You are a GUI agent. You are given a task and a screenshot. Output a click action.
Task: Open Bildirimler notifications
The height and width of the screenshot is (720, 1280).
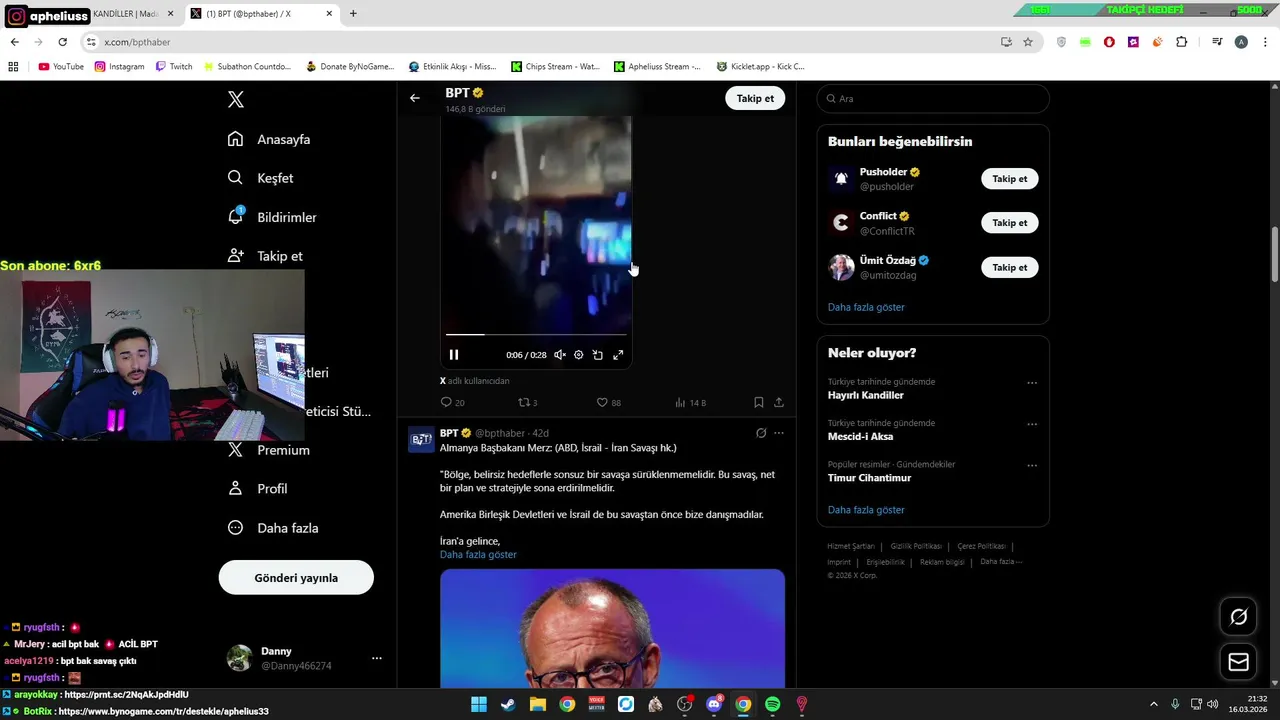pyautogui.click(x=272, y=217)
